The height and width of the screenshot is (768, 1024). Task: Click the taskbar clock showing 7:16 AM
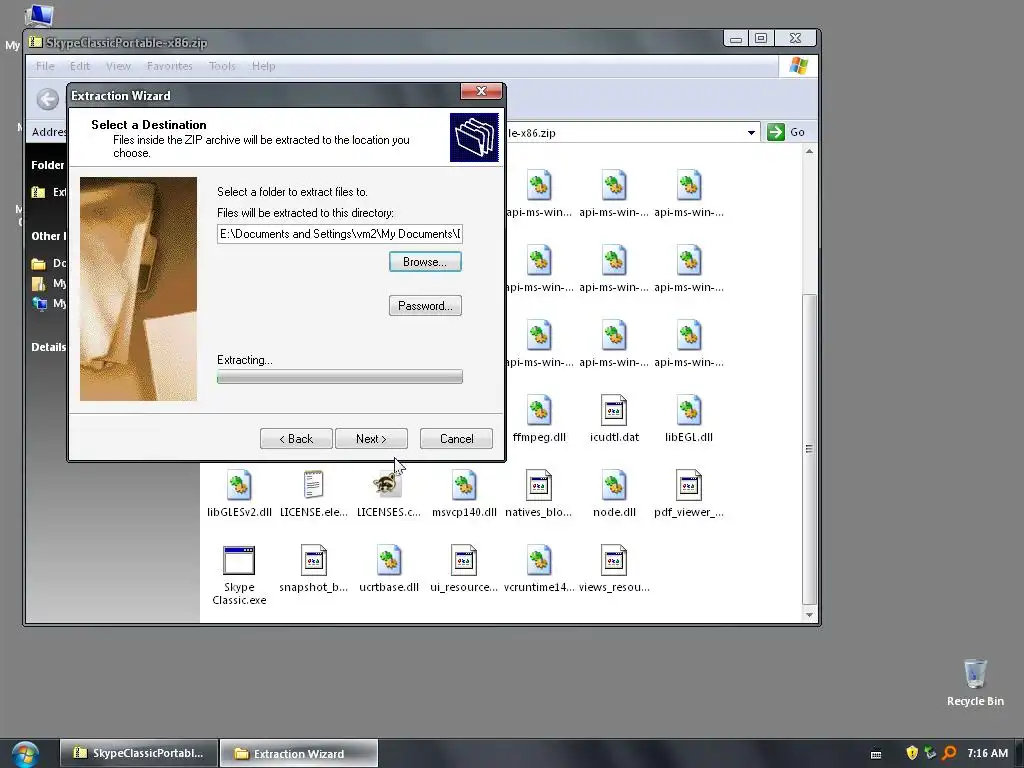(987, 753)
